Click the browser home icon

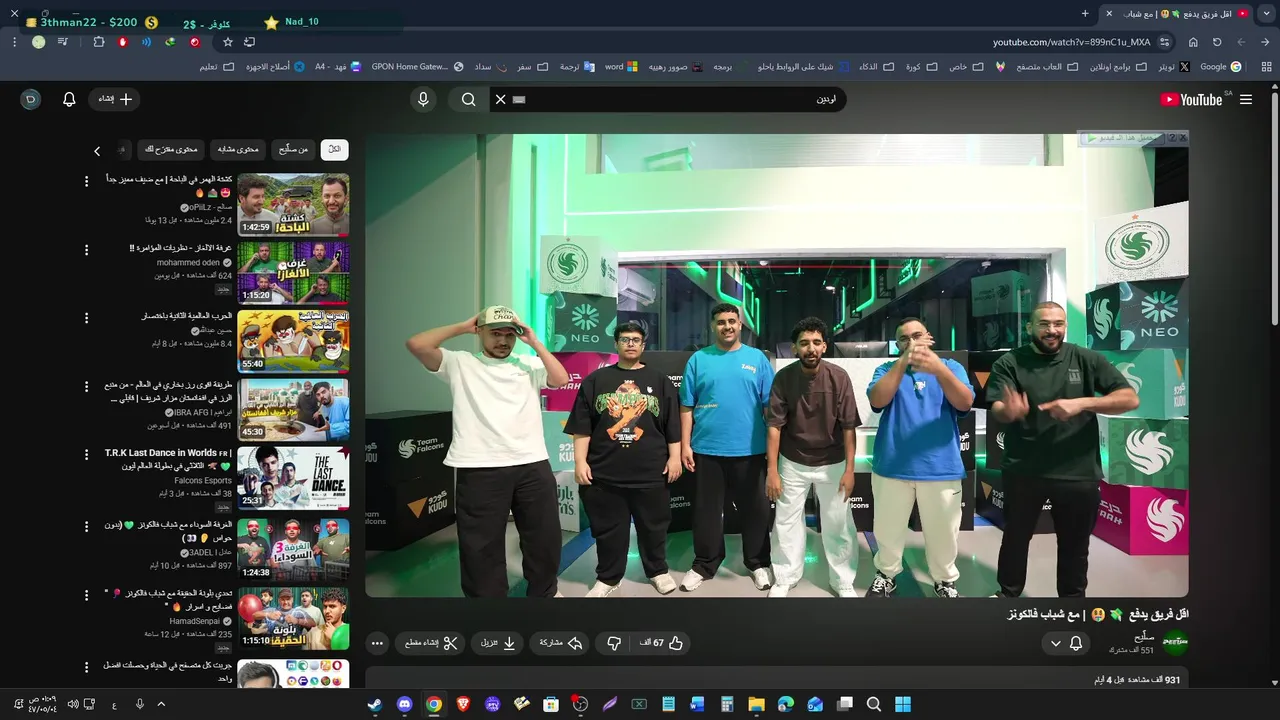click(x=1193, y=42)
